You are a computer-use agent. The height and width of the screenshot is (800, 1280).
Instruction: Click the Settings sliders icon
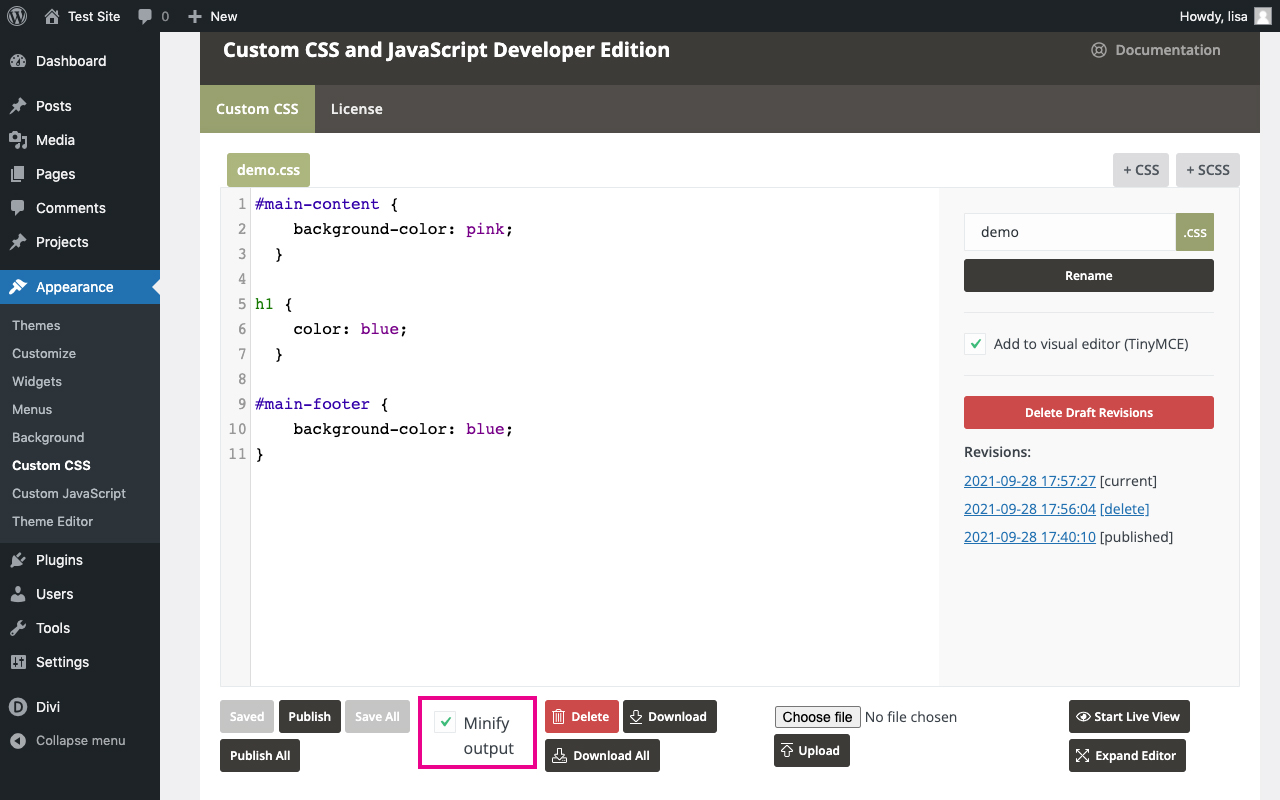[x=18, y=662]
